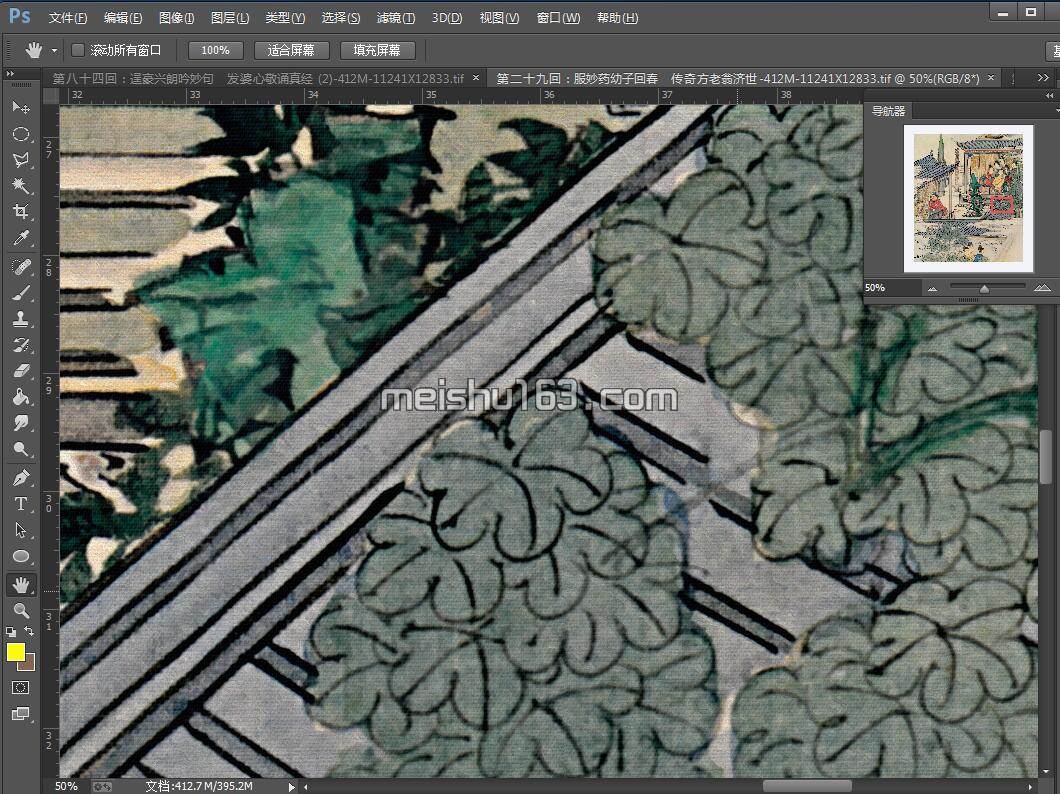
Task: Change the screen mode
Action: [x=21, y=714]
